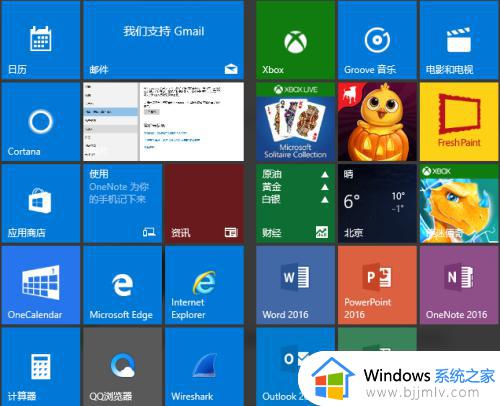Launch the Xbox dragon game tile
Screen dimensions: 500x406
tap(460, 203)
